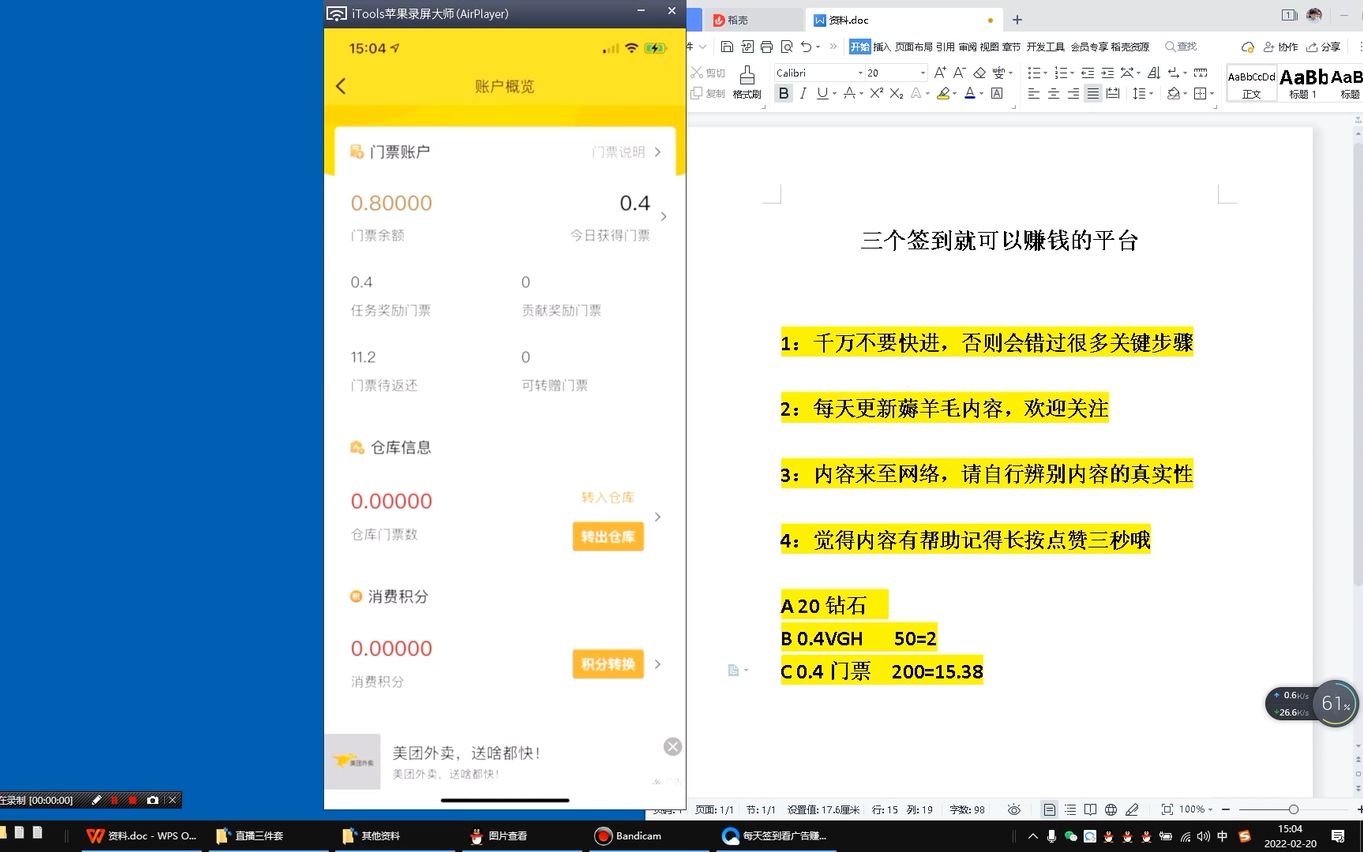The height and width of the screenshot is (852, 1363).
Task: Expand the 消费积分 row chevron
Action: click(658, 664)
